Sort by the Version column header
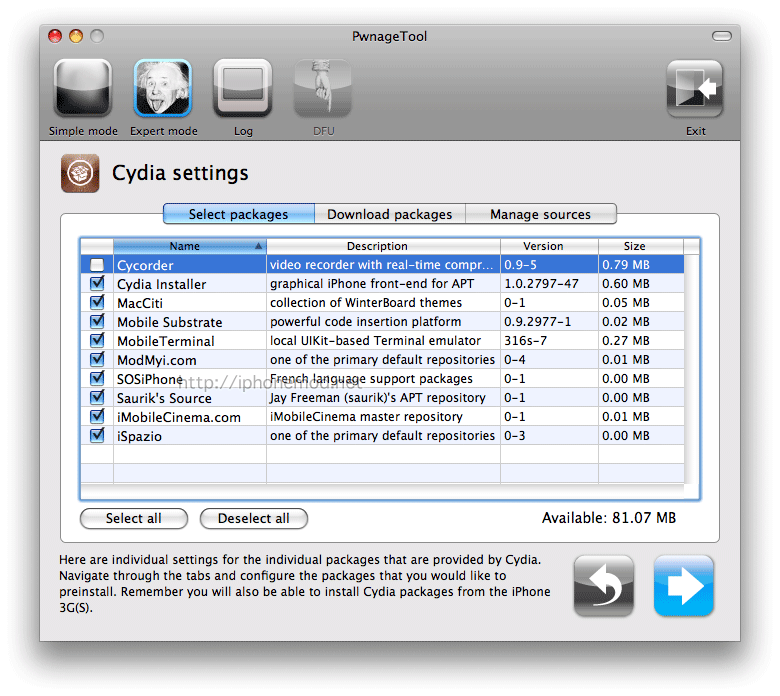Viewport: 780px width, 696px height. pos(549,246)
